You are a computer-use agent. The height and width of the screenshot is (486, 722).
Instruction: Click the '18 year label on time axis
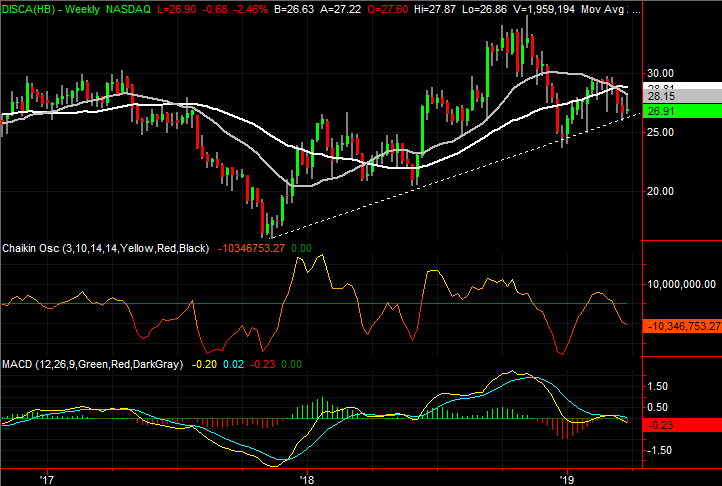pos(308,478)
